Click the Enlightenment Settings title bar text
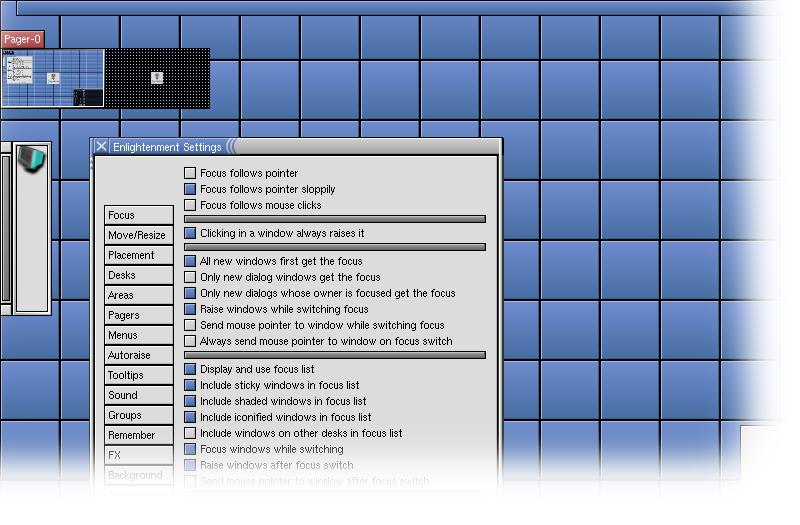This screenshot has height=525, width=800. (x=167, y=147)
